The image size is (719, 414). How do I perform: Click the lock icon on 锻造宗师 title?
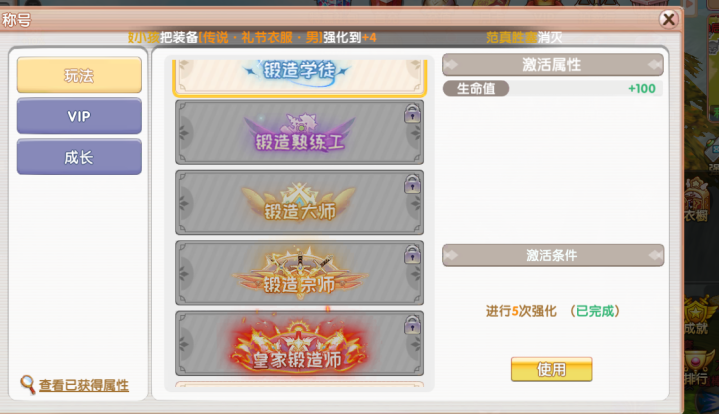point(412,254)
